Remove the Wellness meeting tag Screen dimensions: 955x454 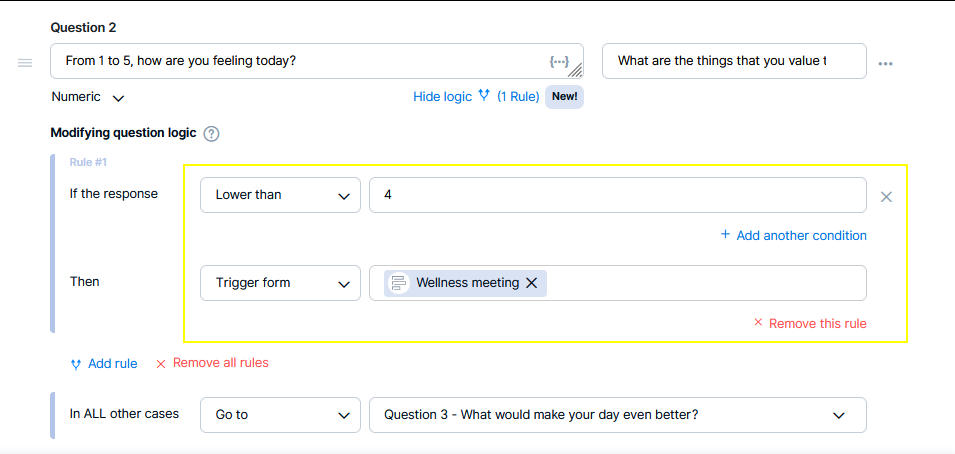point(531,283)
